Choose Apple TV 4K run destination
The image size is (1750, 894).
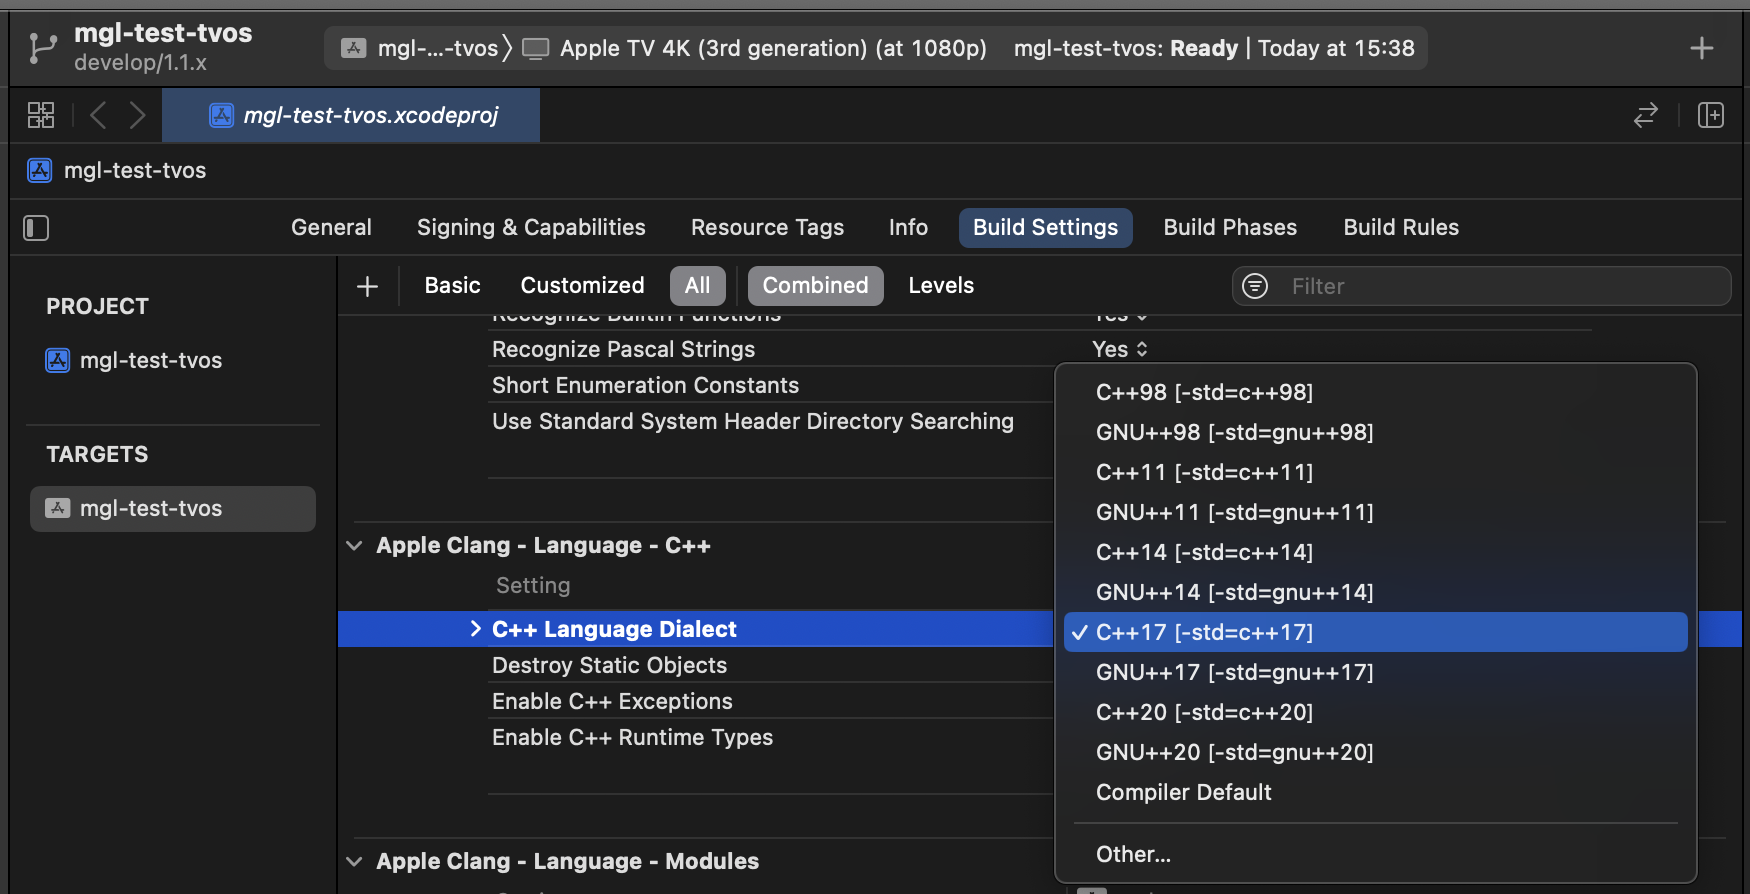click(773, 48)
